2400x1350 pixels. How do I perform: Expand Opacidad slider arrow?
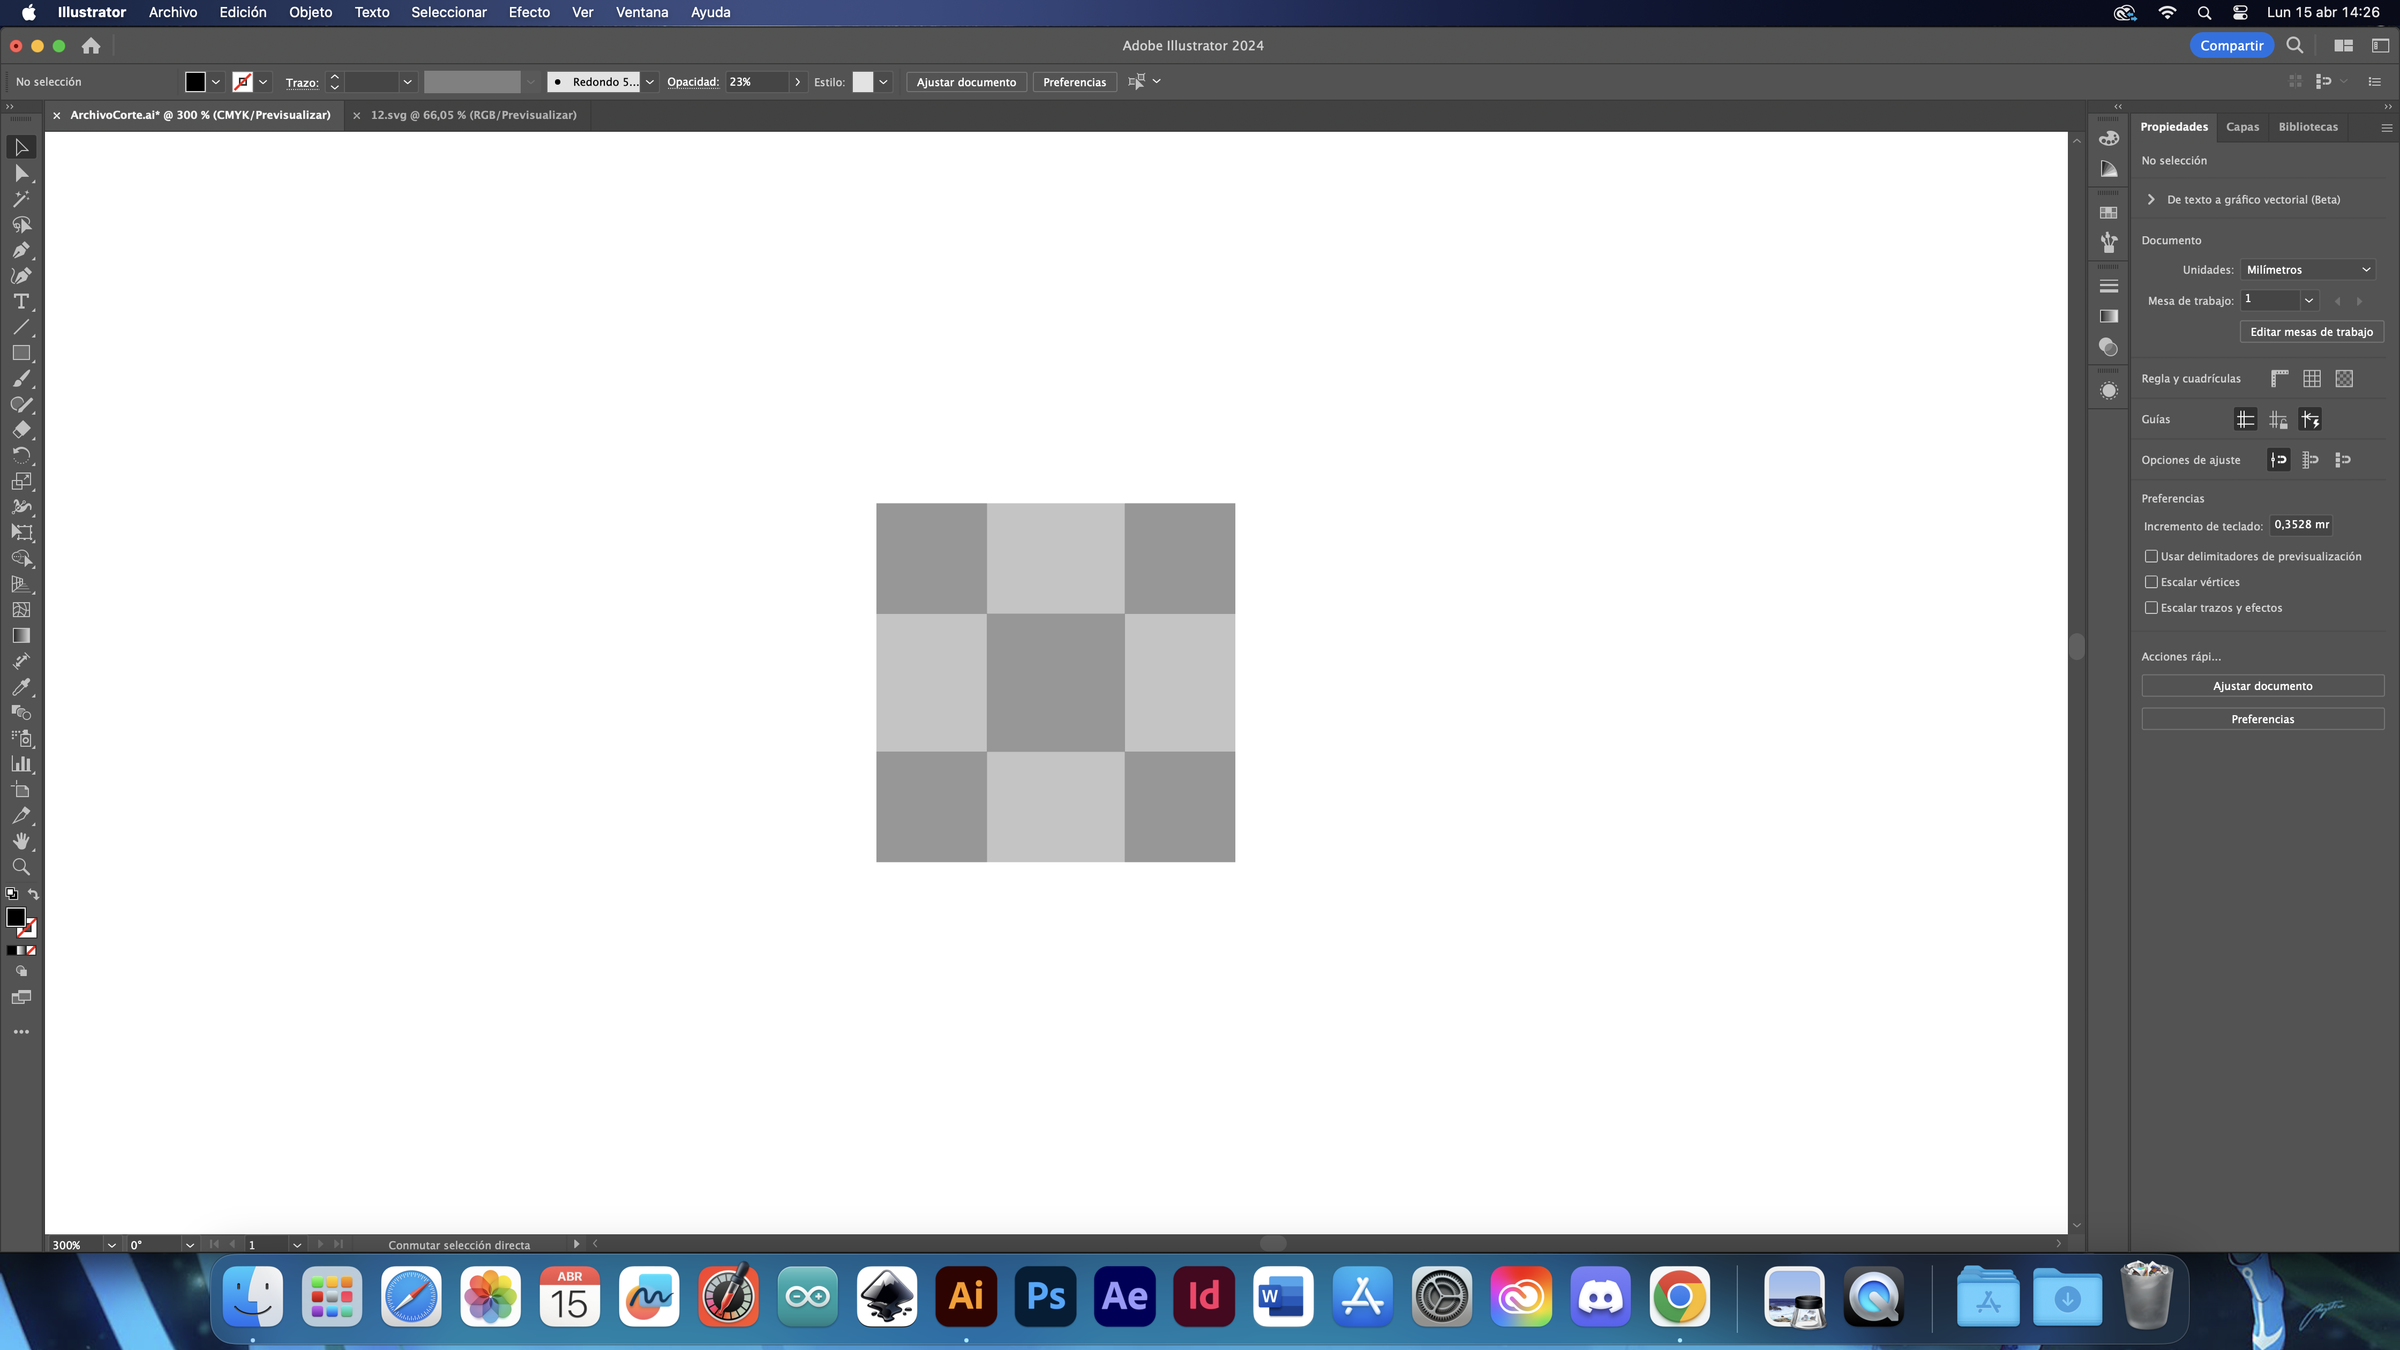pyautogui.click(x=797, y=82)
